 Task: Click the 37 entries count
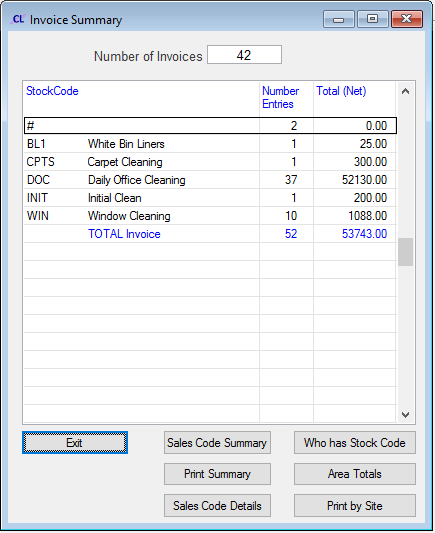click(291, 180)
